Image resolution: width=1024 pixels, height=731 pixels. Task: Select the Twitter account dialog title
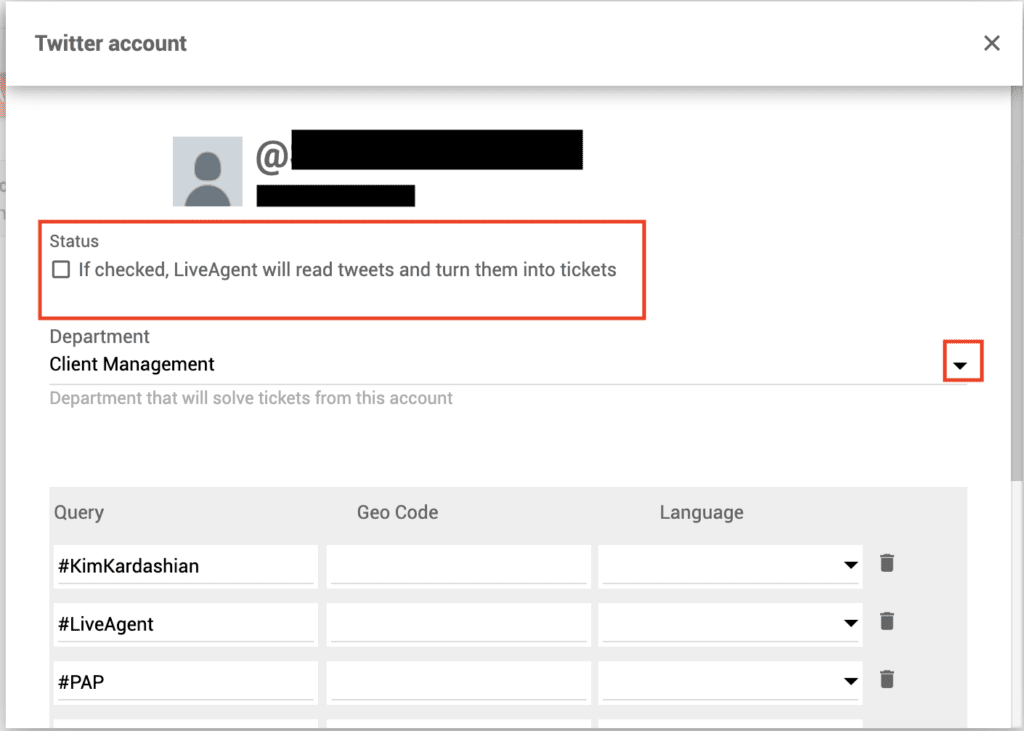pos(110,43)
